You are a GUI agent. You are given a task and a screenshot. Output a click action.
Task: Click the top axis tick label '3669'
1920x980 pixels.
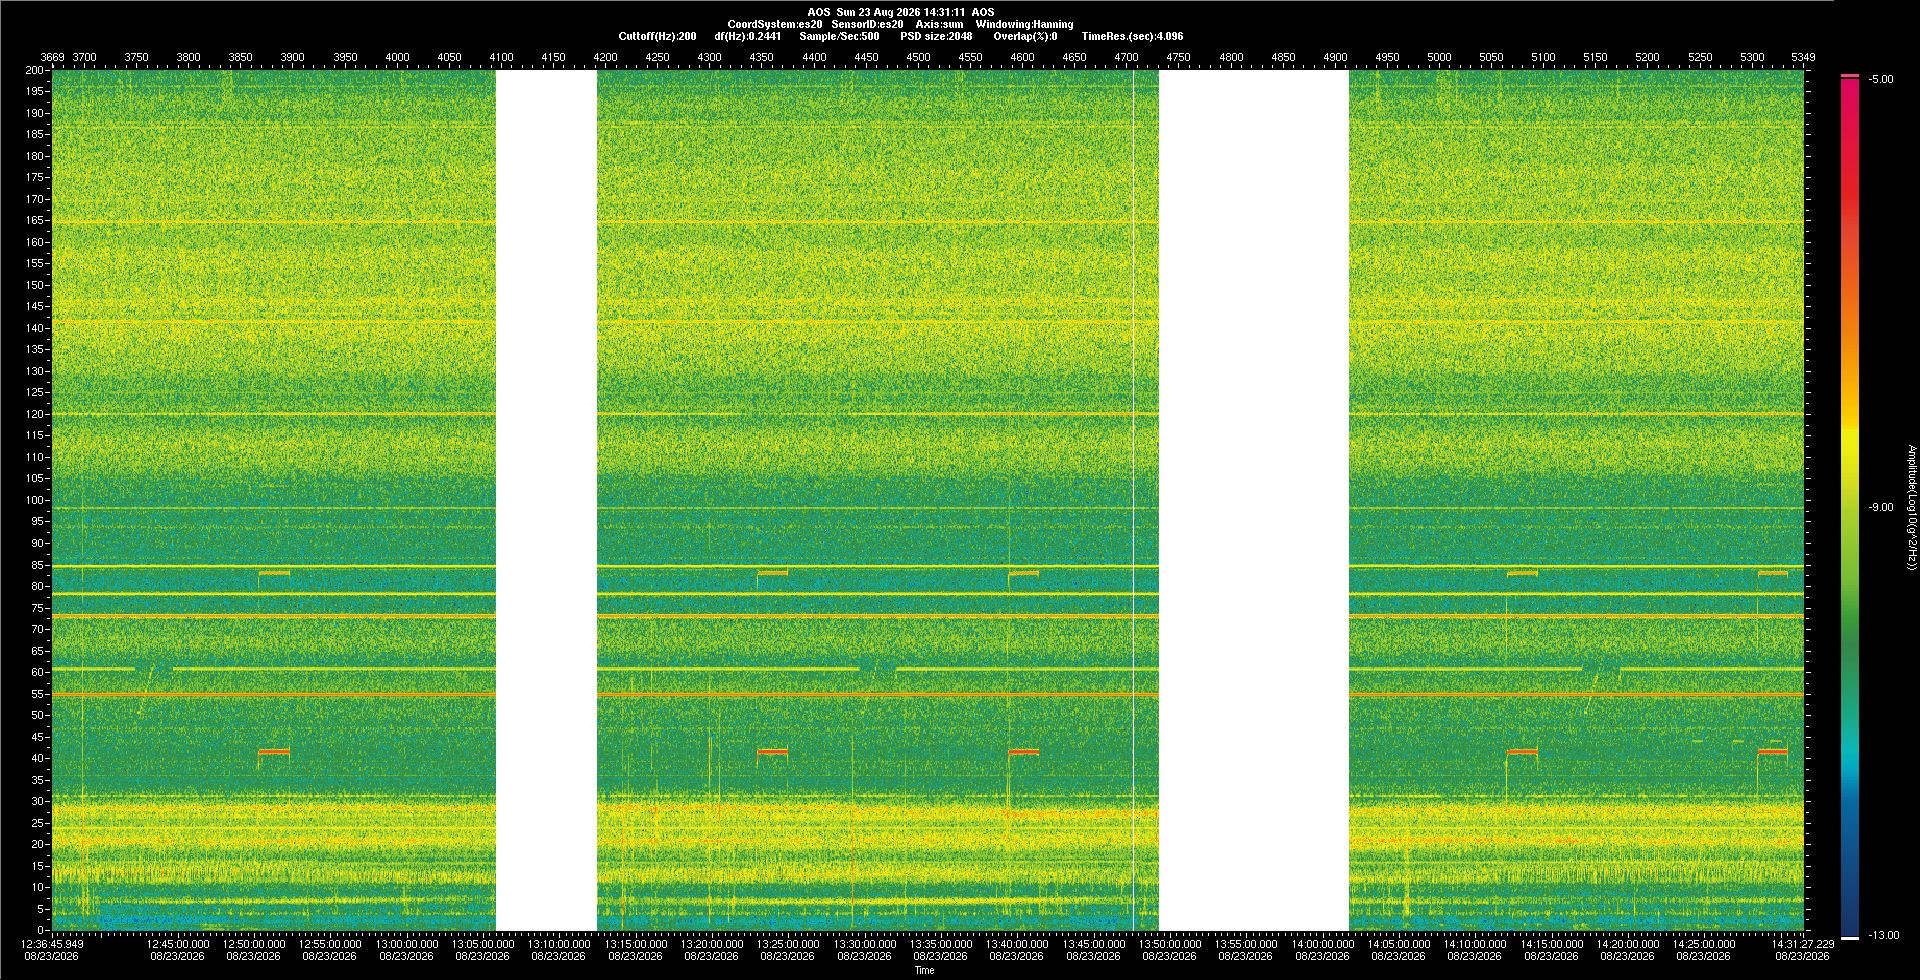(x=52, y=57)
